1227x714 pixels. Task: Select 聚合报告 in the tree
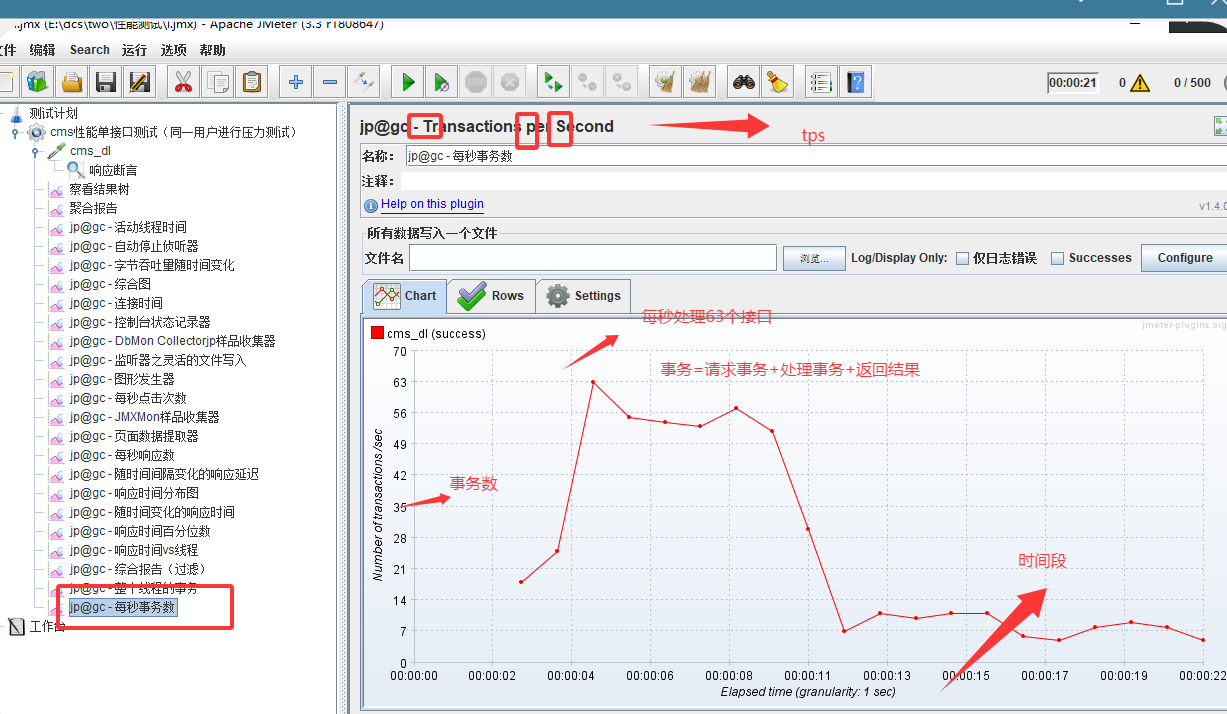point(93,208)
